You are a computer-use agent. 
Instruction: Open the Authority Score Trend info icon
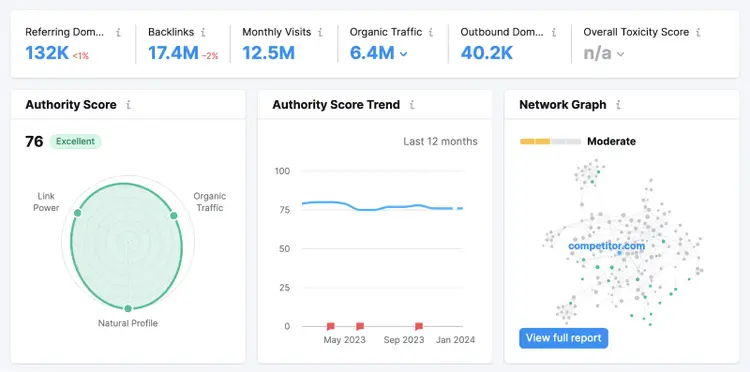coord(412,105)
